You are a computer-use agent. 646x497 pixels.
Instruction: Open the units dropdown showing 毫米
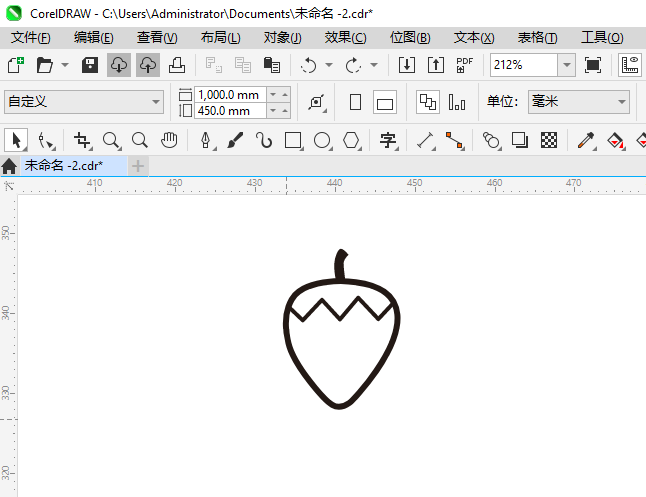(x=579, y=102)
